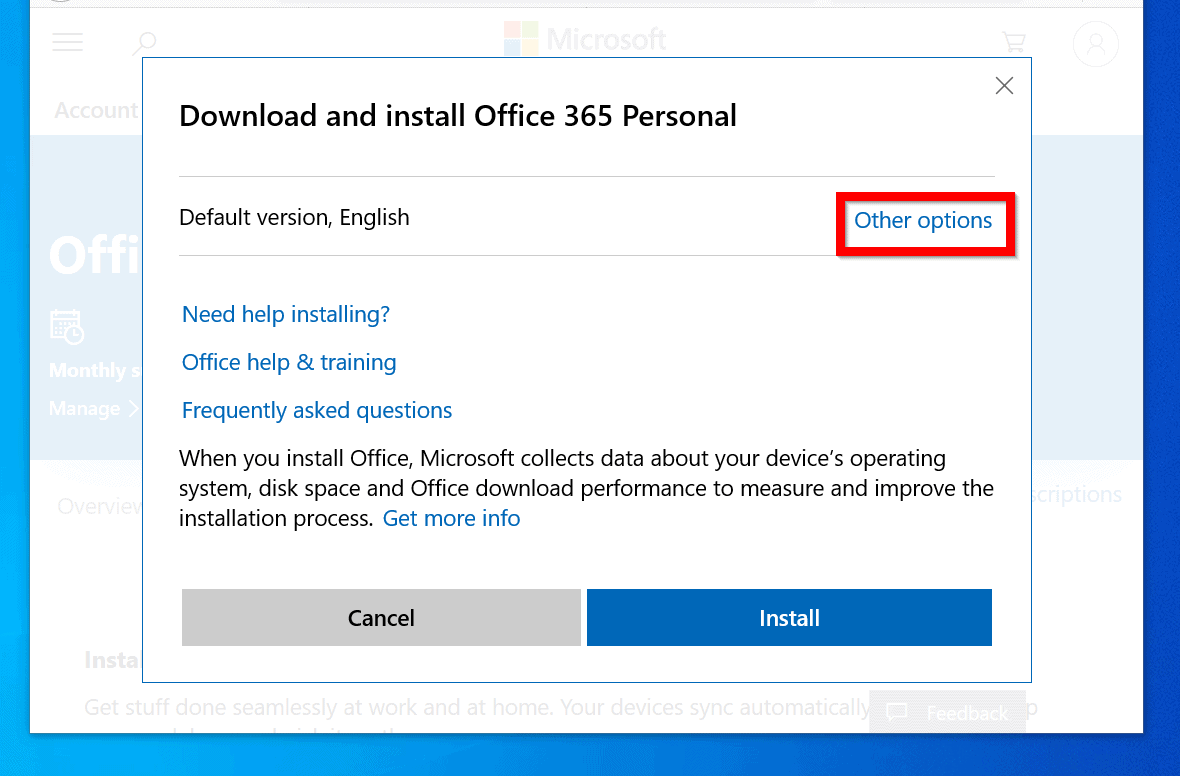1180x776 pixels.
Task: Open the shopping cart
Action: click(x=1014, y=42)
